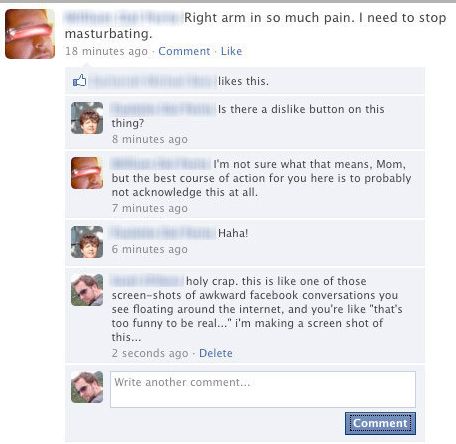Click blurred commenter name before 'holy crap'
Image resolution: width=456 pixels, height=444 pixels.
147,281
